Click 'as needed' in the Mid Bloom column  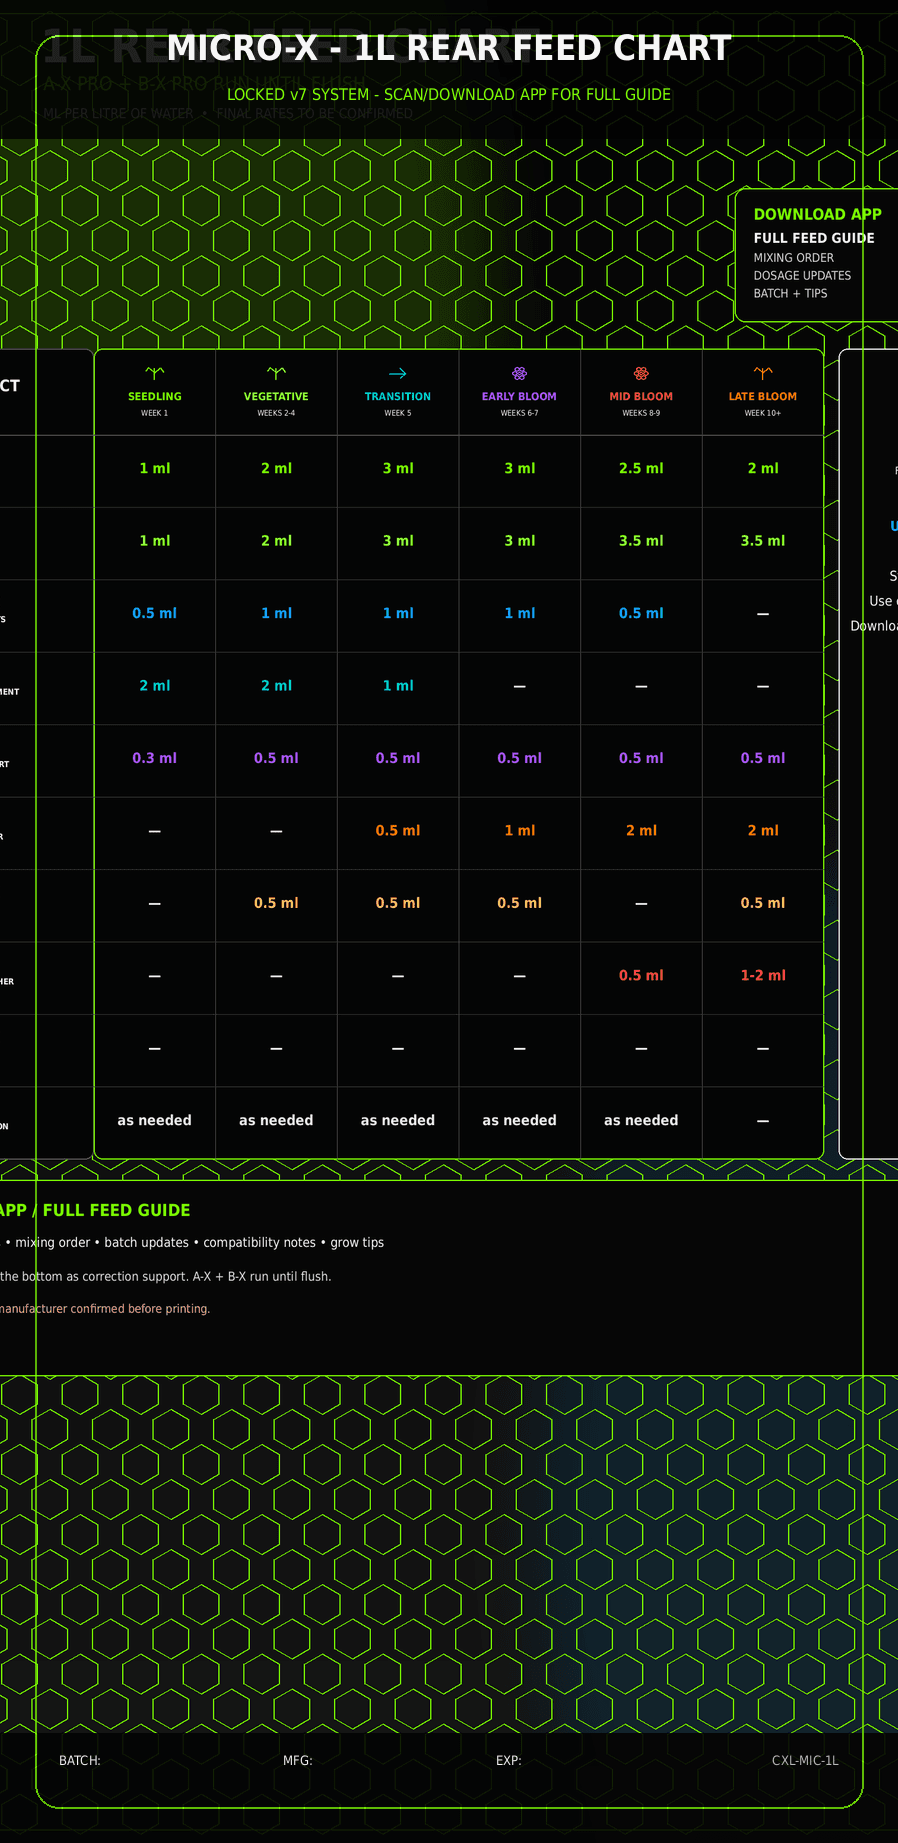pyautogui.click(x=641, y=1121)
